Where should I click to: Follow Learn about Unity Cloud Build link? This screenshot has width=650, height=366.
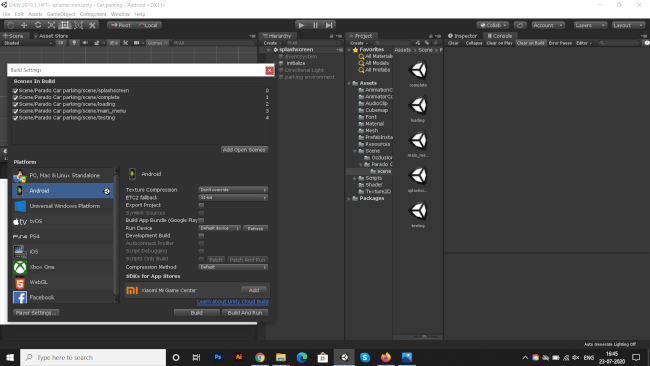coord(233,302)
